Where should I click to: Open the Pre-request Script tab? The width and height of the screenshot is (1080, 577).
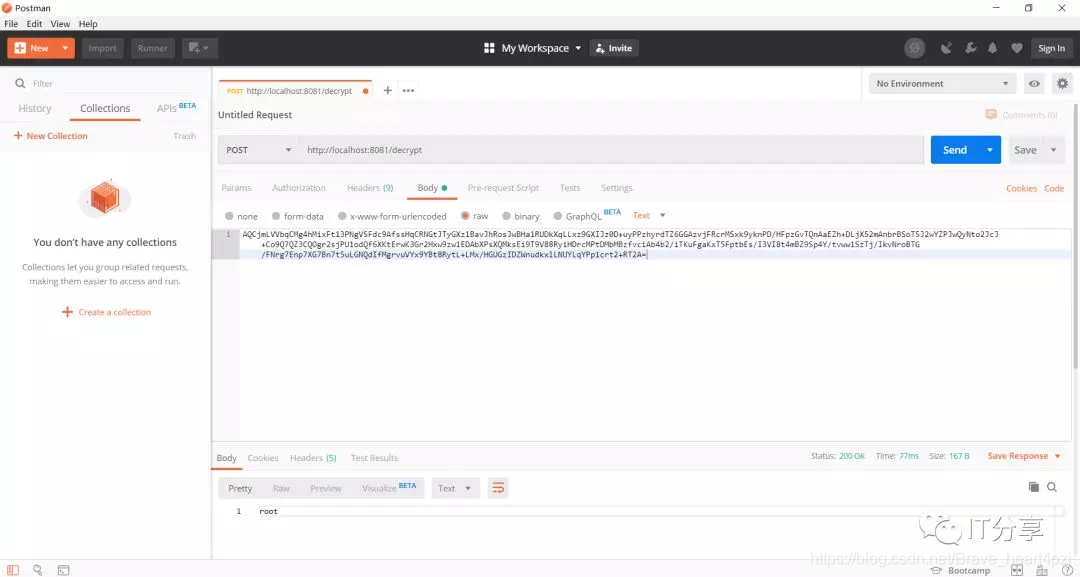pyautogui.click(x=503, y=188)
